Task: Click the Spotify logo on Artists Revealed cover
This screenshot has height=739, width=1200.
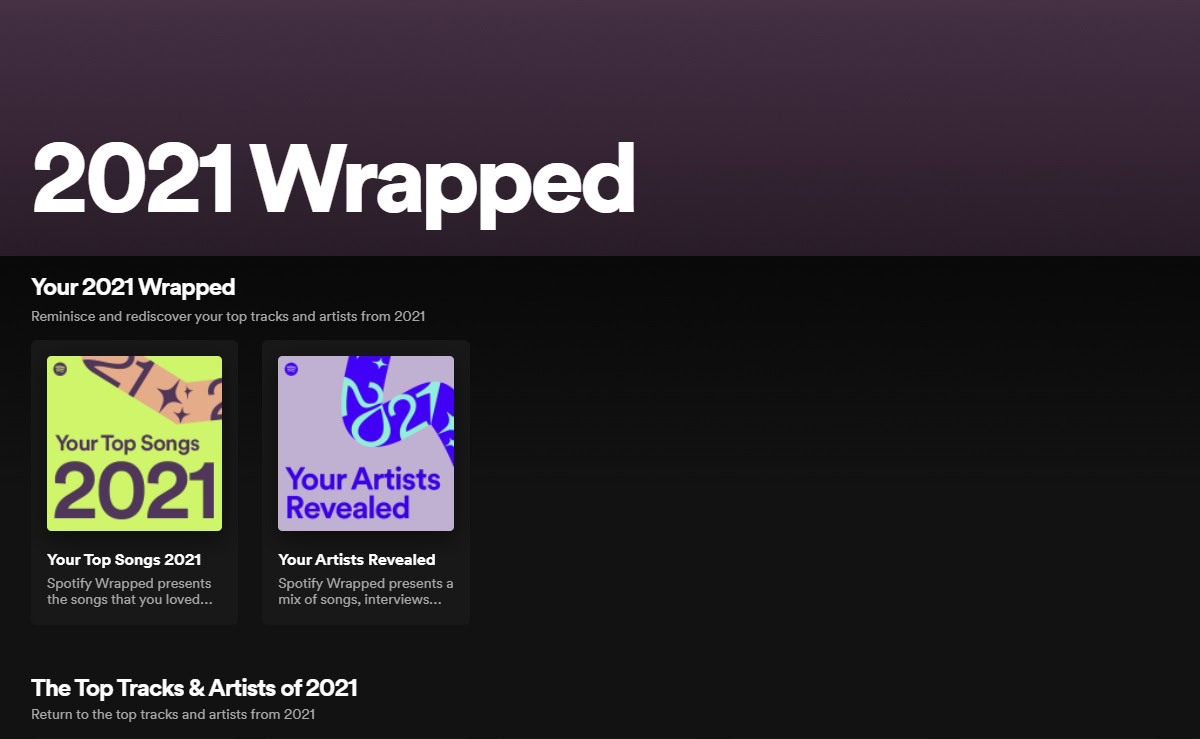Action: (291, 369)
